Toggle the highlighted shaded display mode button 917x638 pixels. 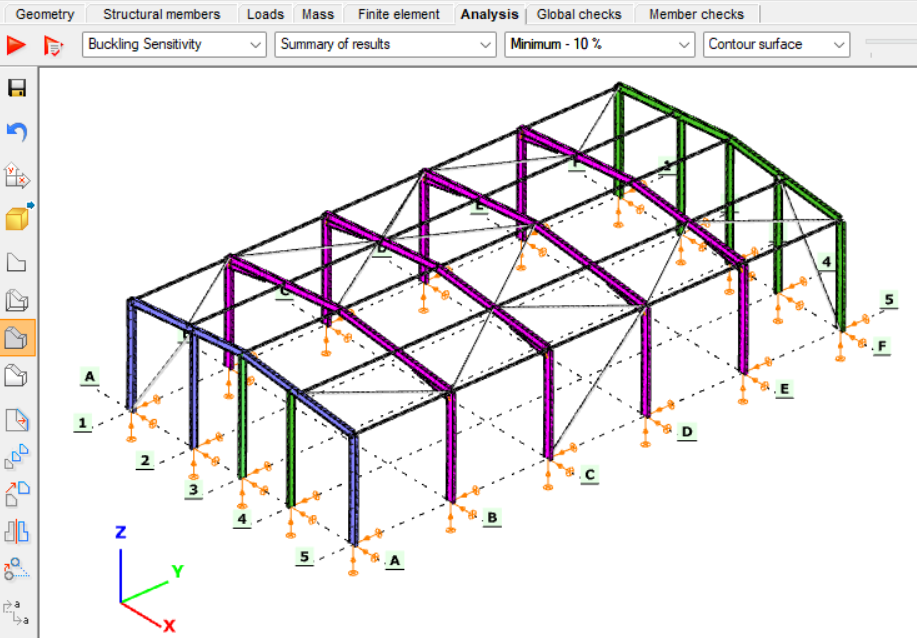point(18,339)
